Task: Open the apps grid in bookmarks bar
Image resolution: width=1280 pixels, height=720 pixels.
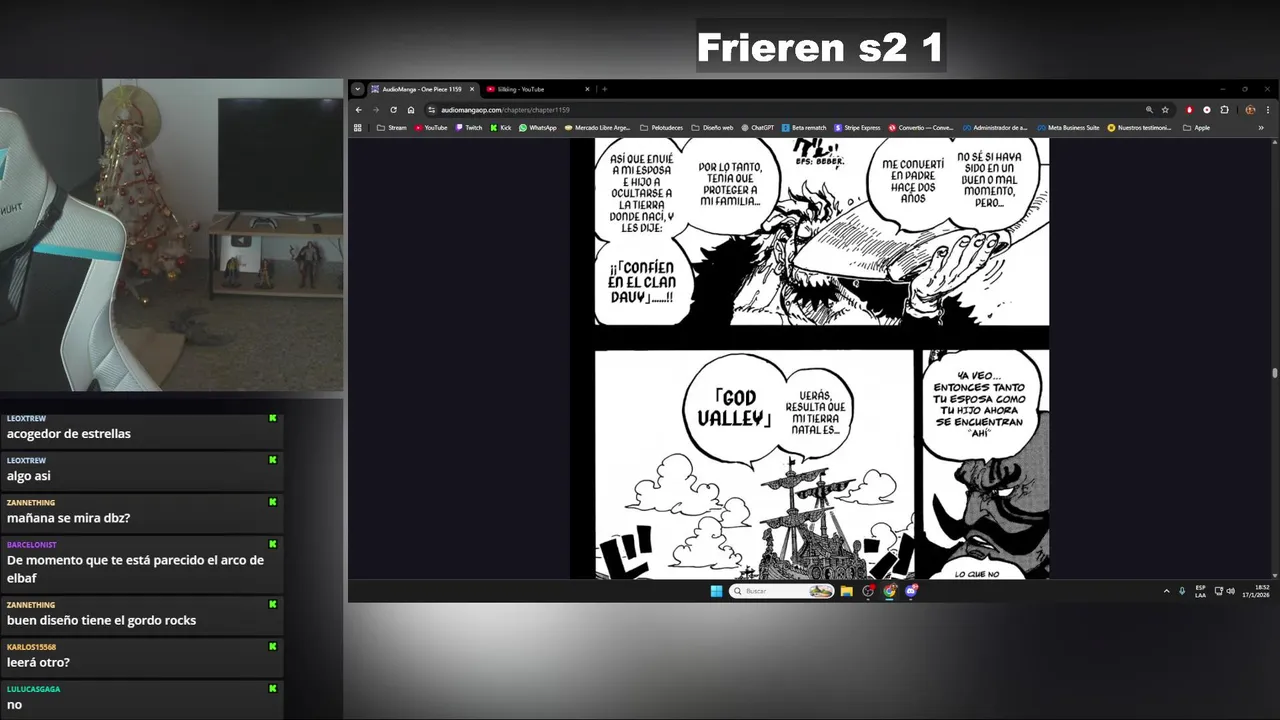Action: click(358, 128)
